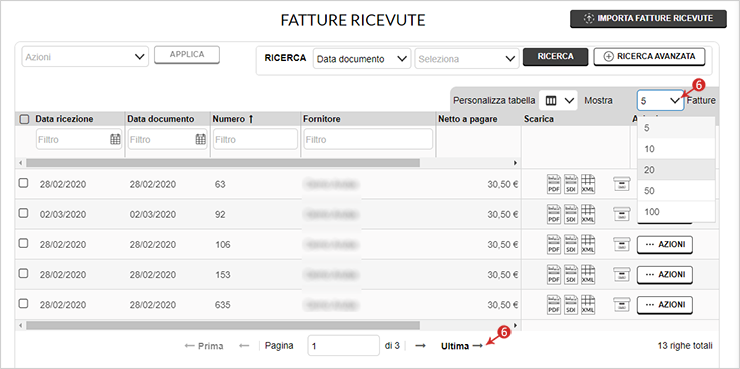Download PDF for invoice number 153
The width and height of the screenshot is (740, 369).
pyautogui.click(x=554, y=275)
